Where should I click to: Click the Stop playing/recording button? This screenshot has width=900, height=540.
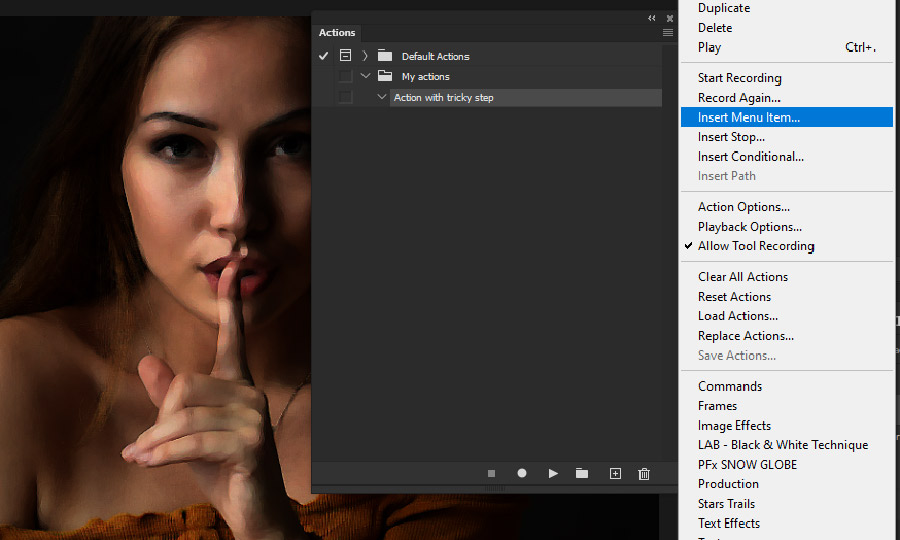(x=491, y=474)
